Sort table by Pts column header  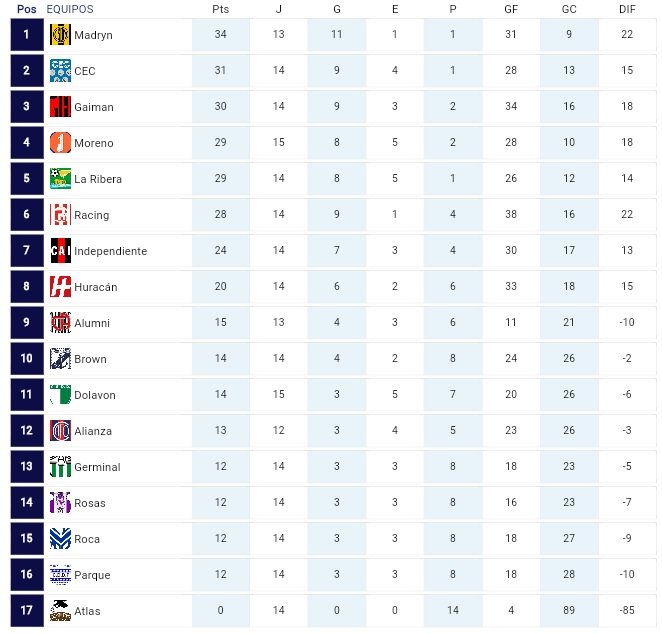pyautogui.click(x=220, y=9)
